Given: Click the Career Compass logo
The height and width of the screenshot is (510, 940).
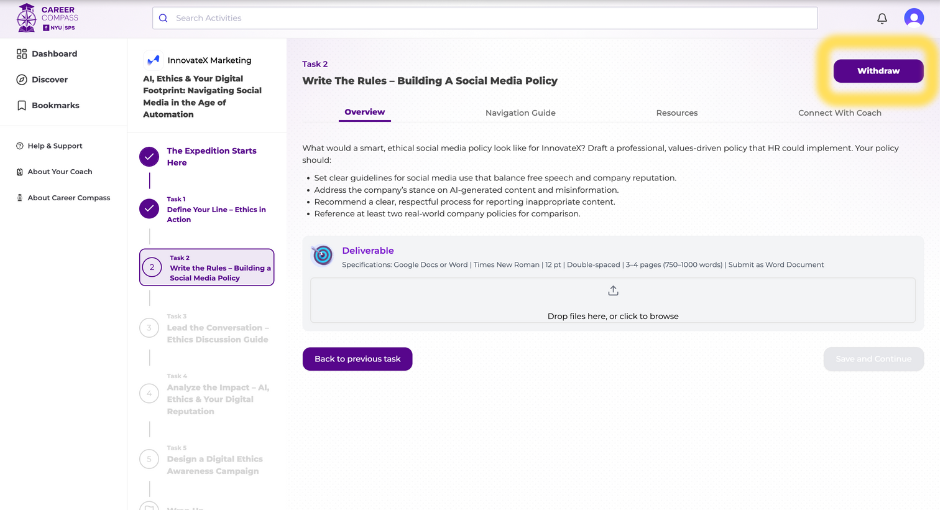Looking at the screenshot, I should 48,18.
